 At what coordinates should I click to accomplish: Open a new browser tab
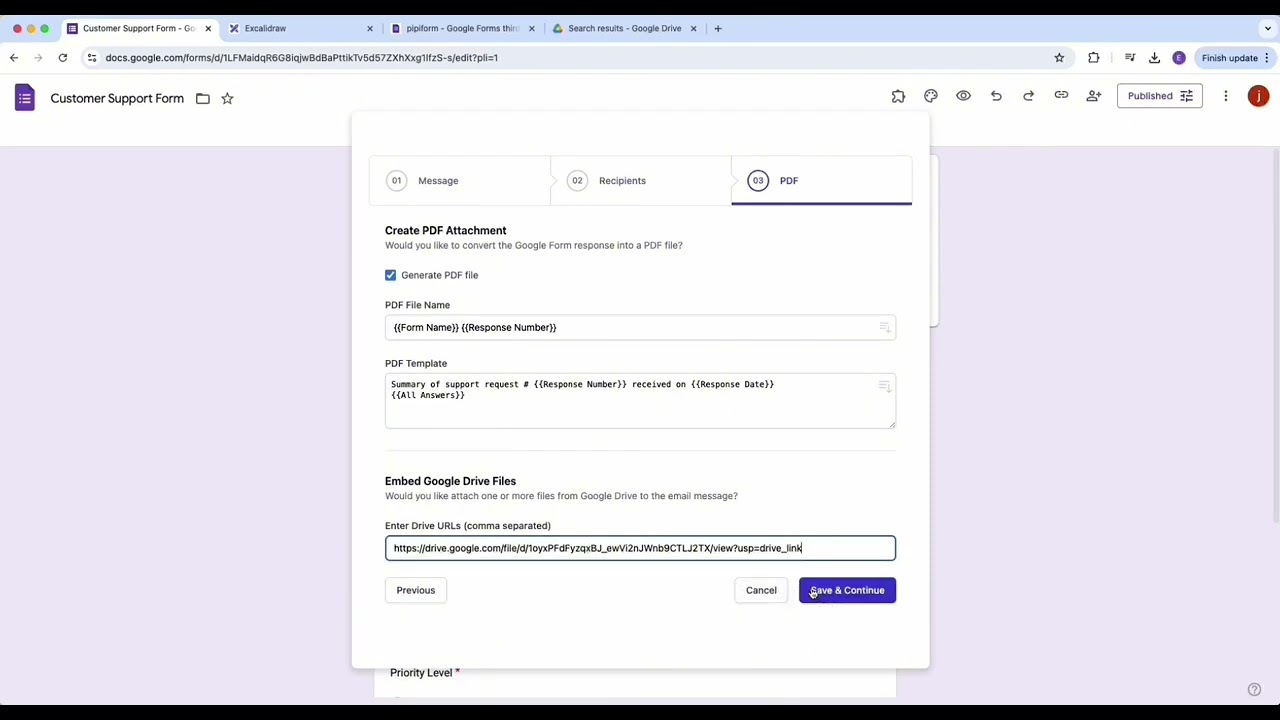718,28
